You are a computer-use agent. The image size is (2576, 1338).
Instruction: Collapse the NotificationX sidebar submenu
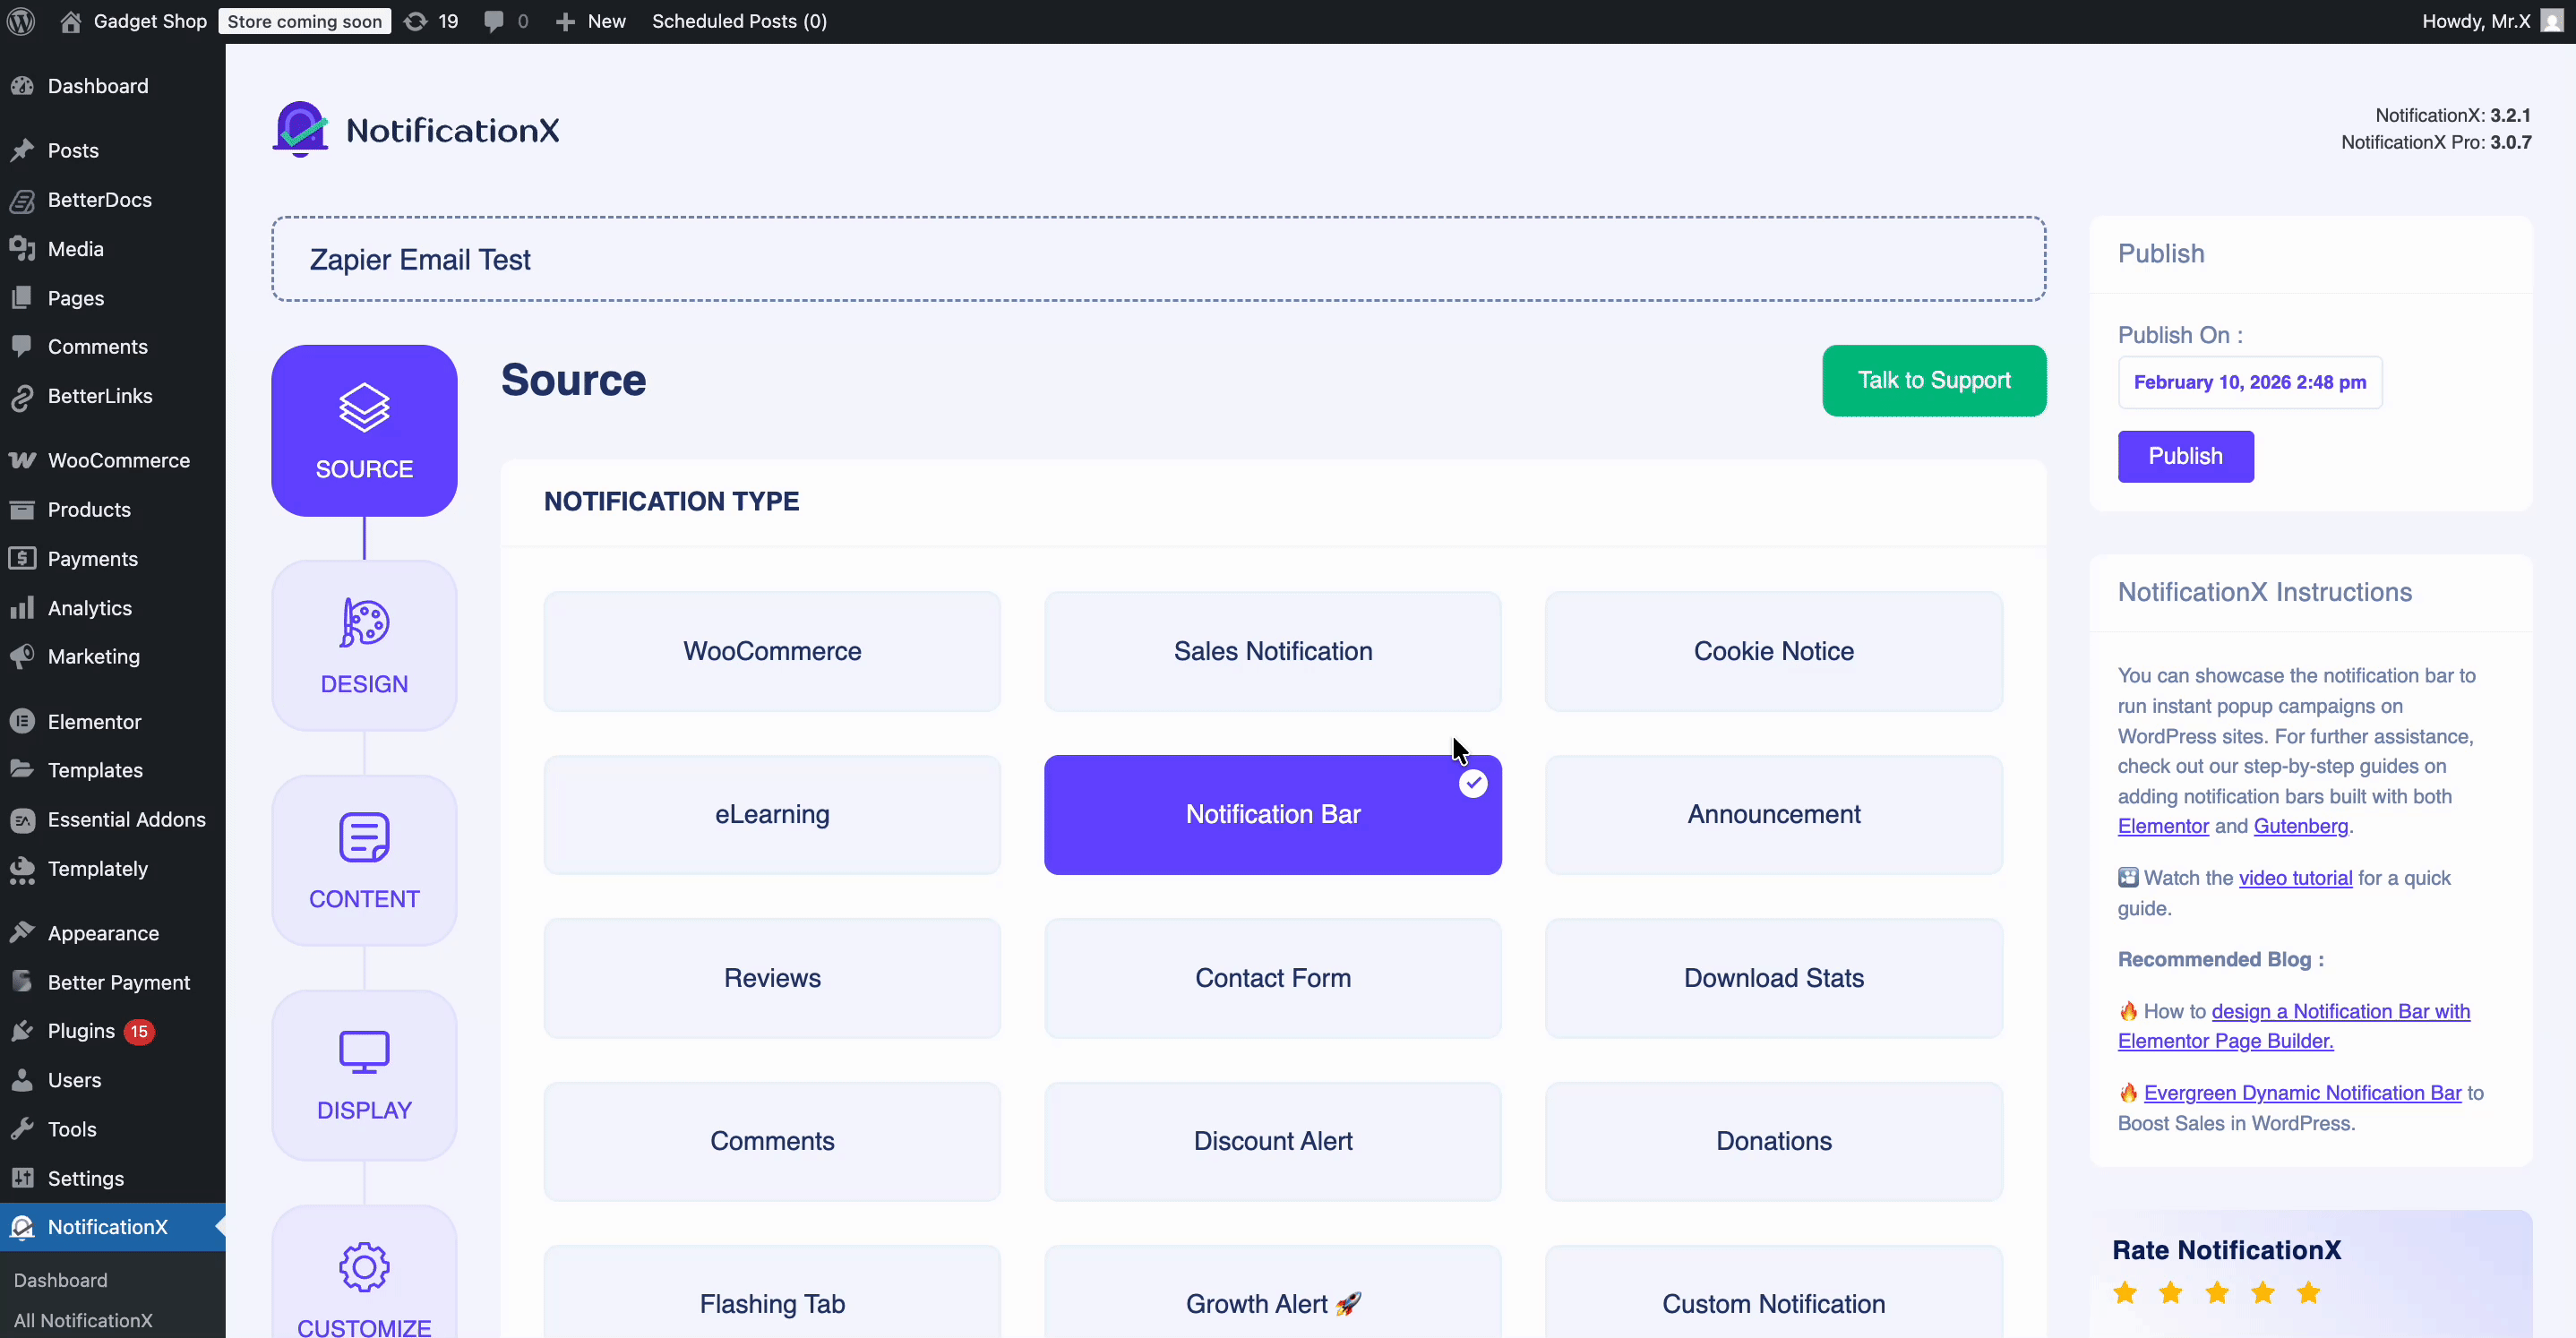click(x=222, y=1227)
